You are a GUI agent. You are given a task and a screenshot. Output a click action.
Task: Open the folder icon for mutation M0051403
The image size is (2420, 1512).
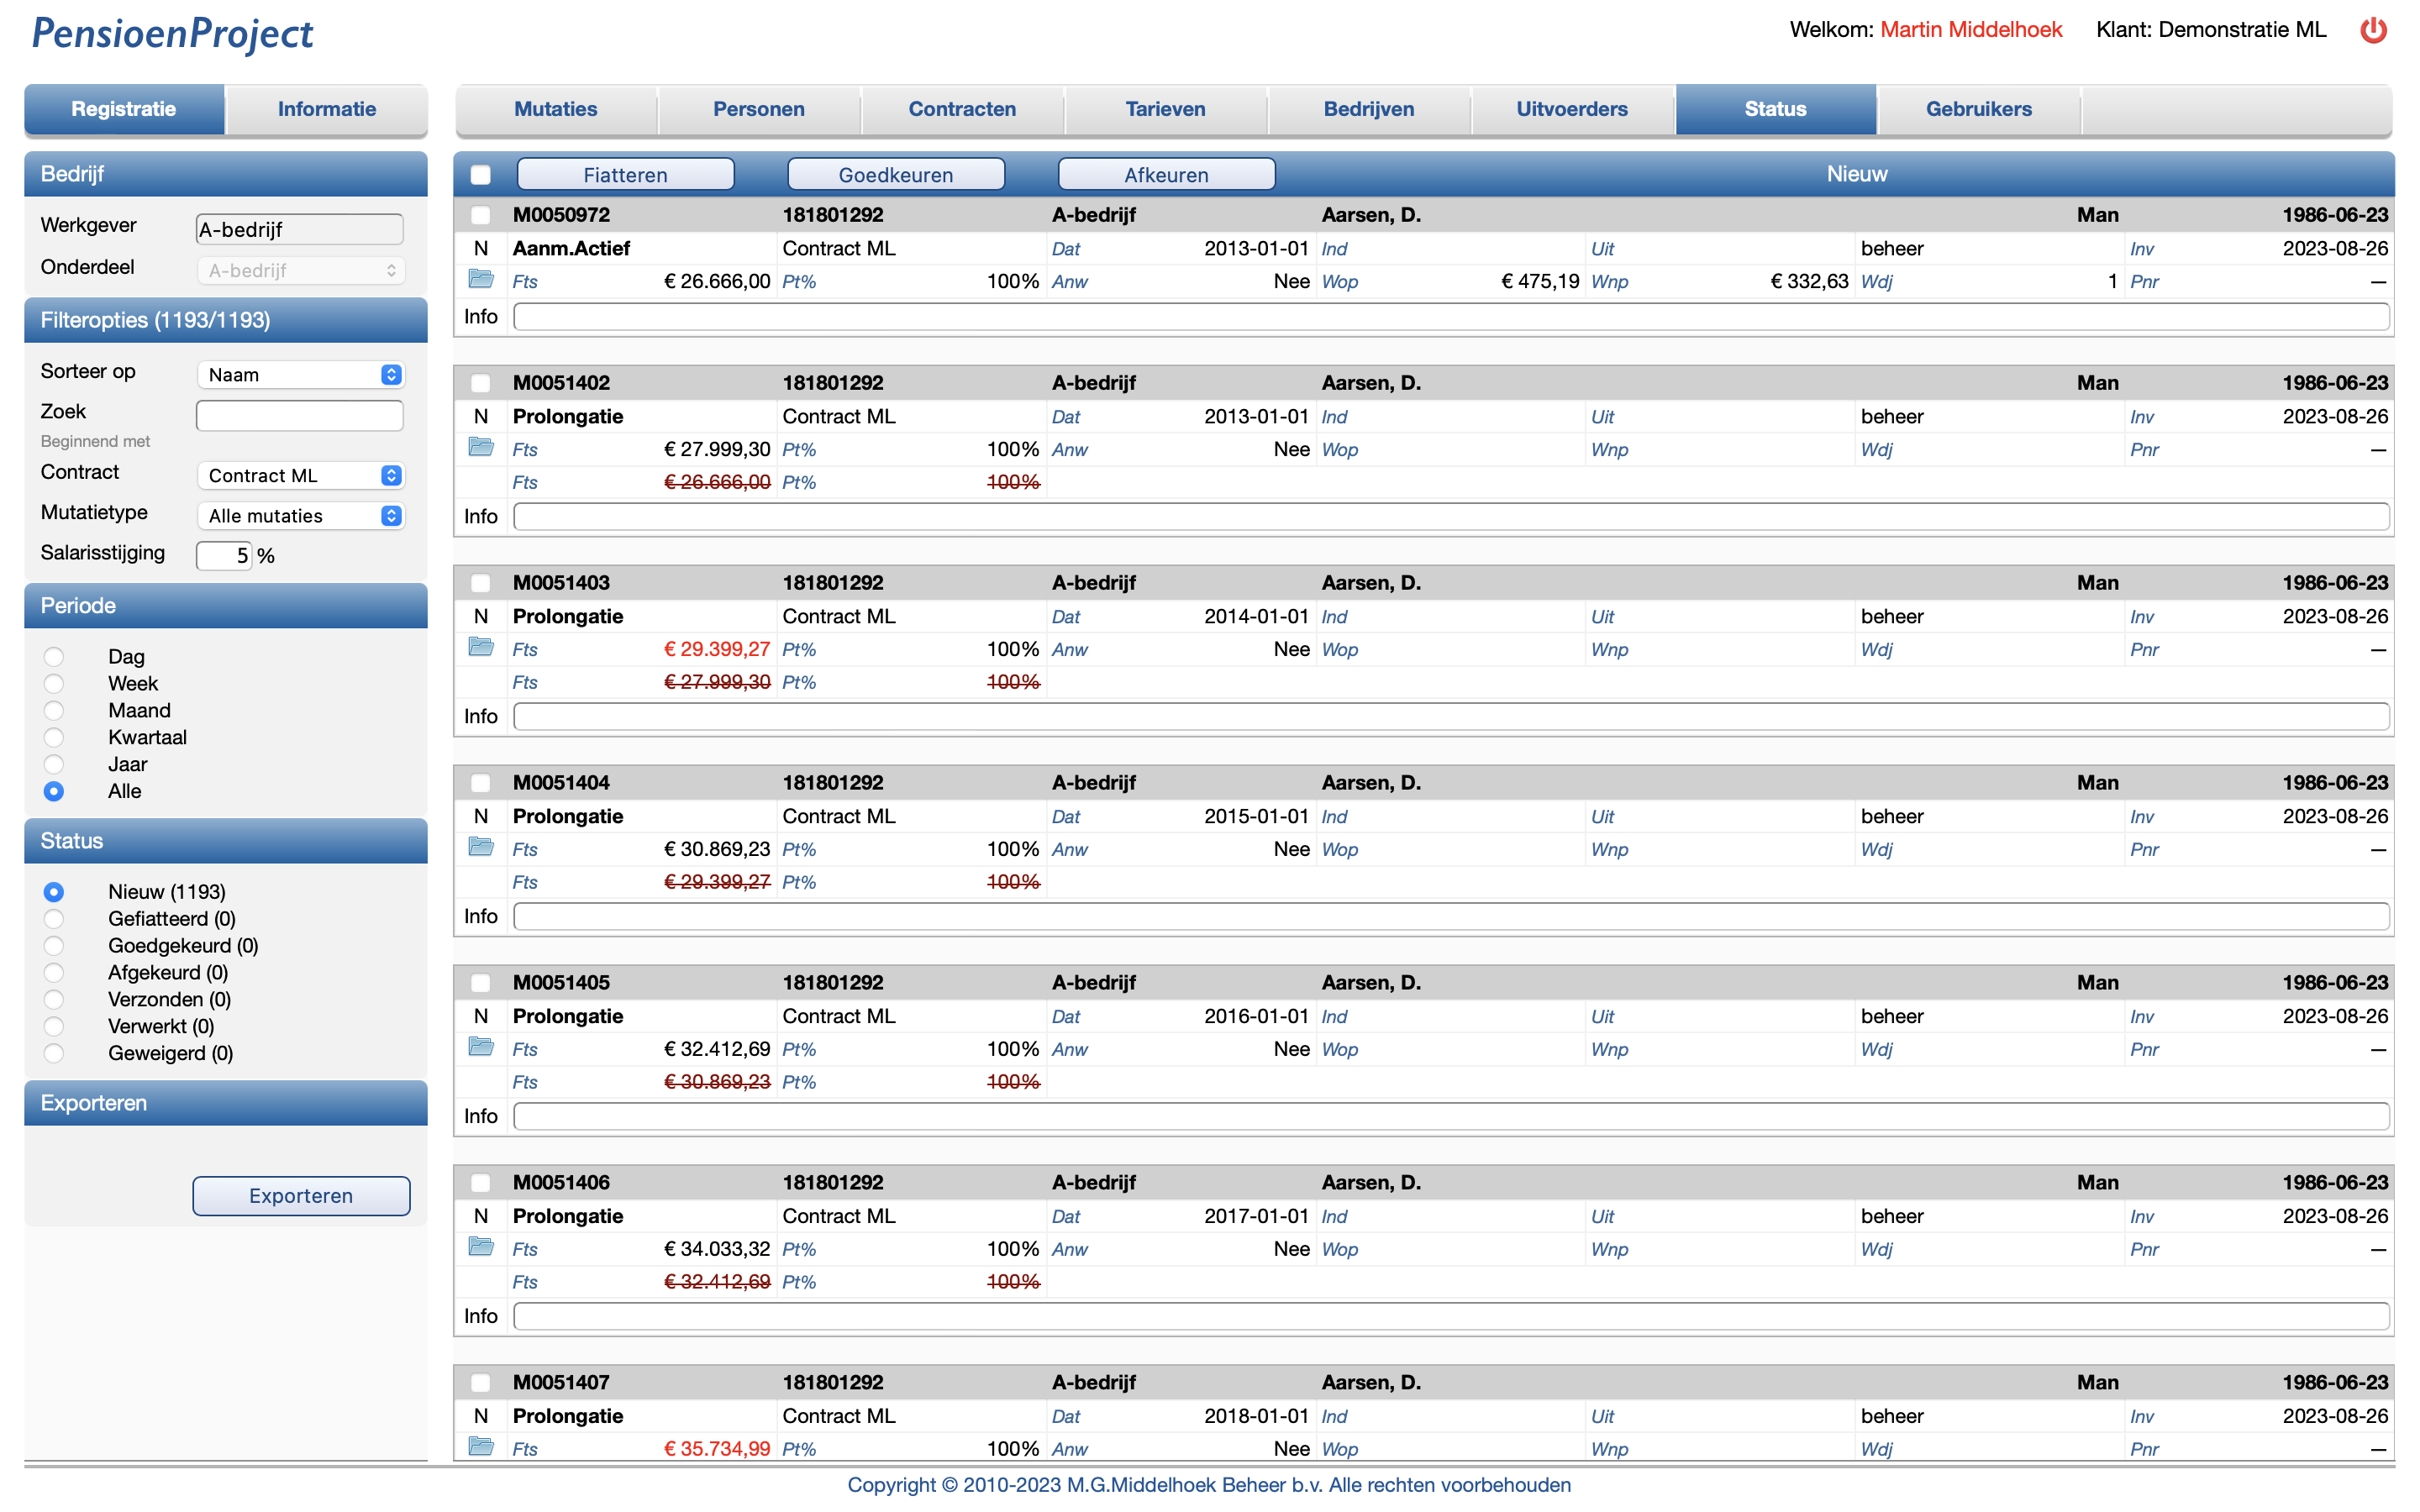click(x=481, y=648)
